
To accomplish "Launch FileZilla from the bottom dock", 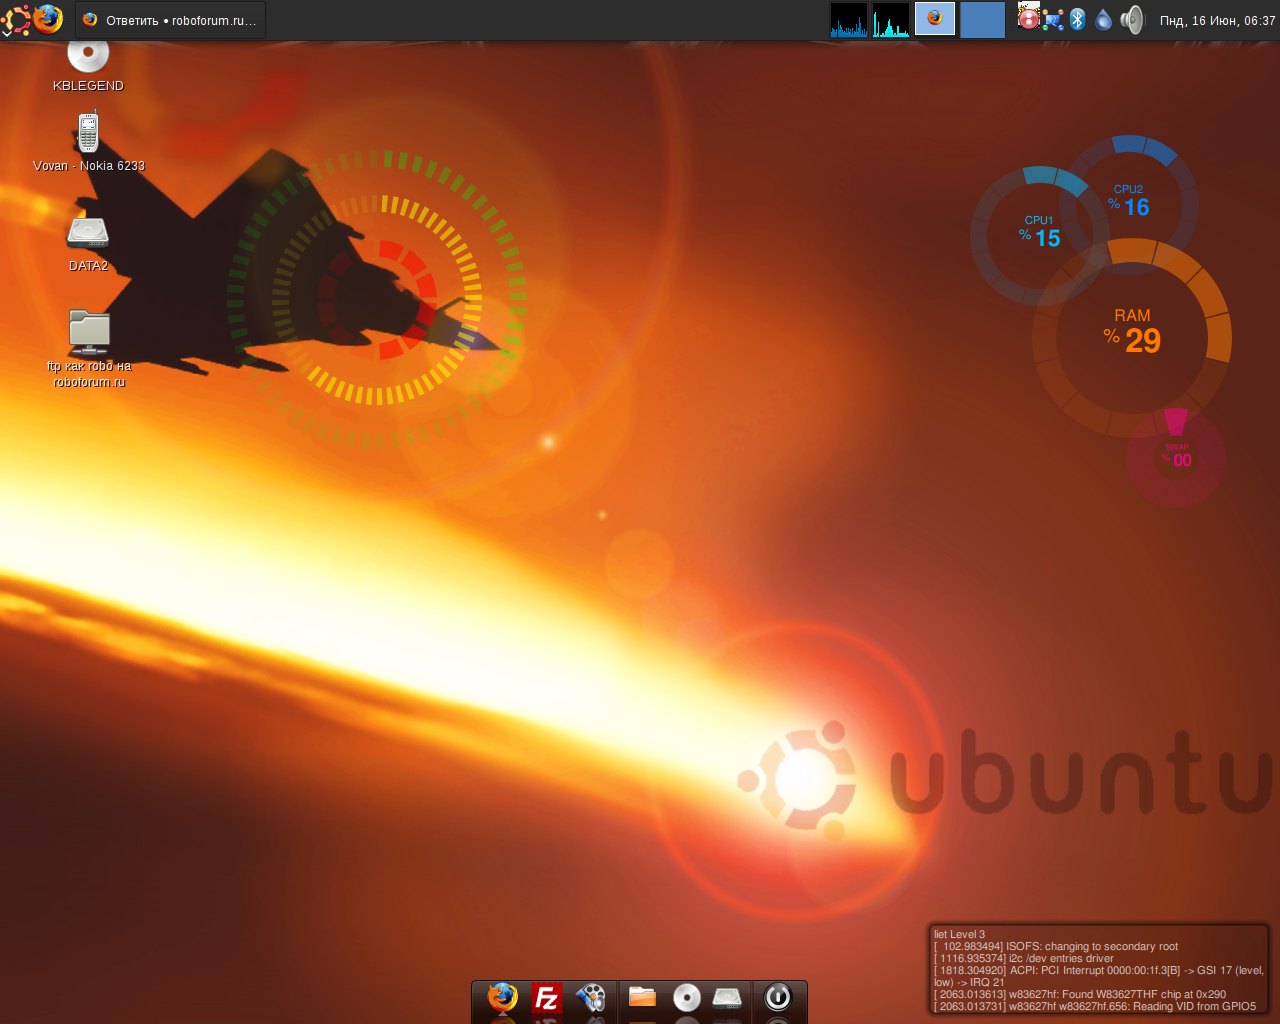I will click(546, 998).
